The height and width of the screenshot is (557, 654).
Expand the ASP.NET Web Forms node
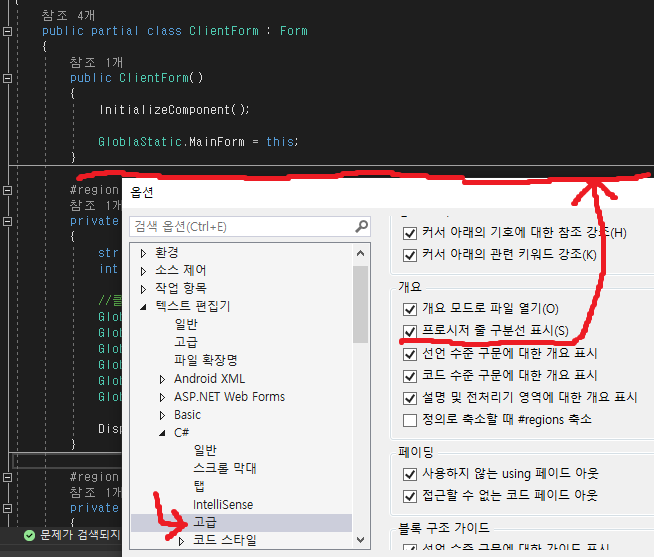[162, 397]
